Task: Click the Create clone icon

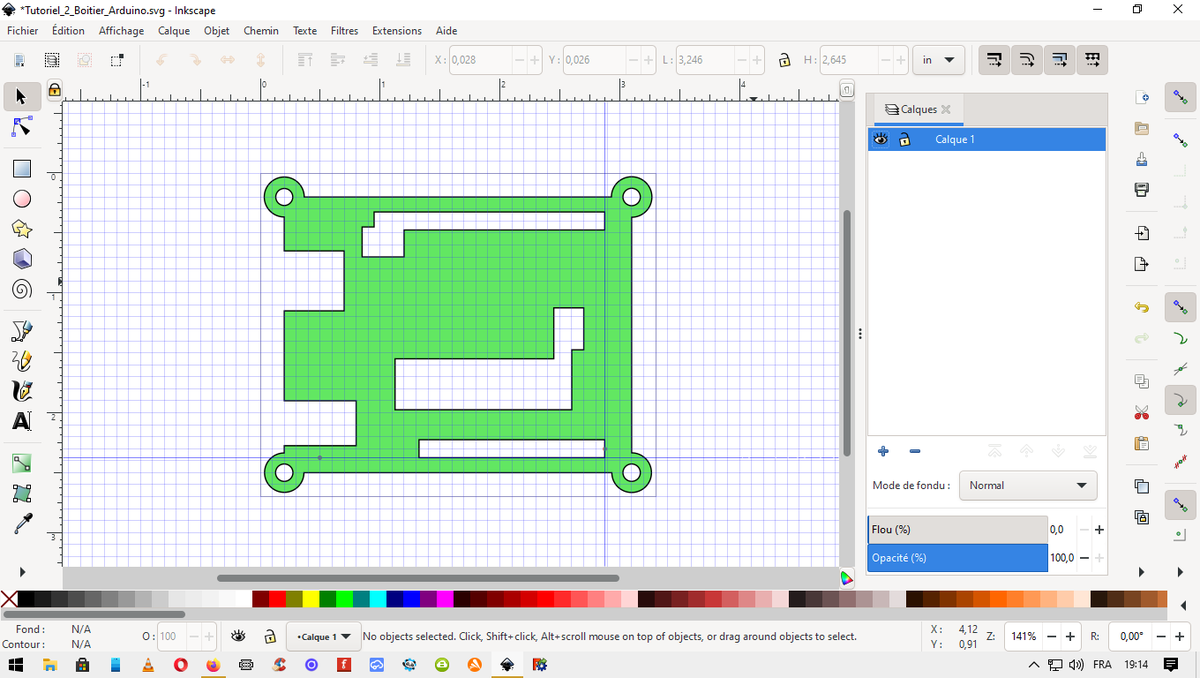Action: tap(1142, 517)
